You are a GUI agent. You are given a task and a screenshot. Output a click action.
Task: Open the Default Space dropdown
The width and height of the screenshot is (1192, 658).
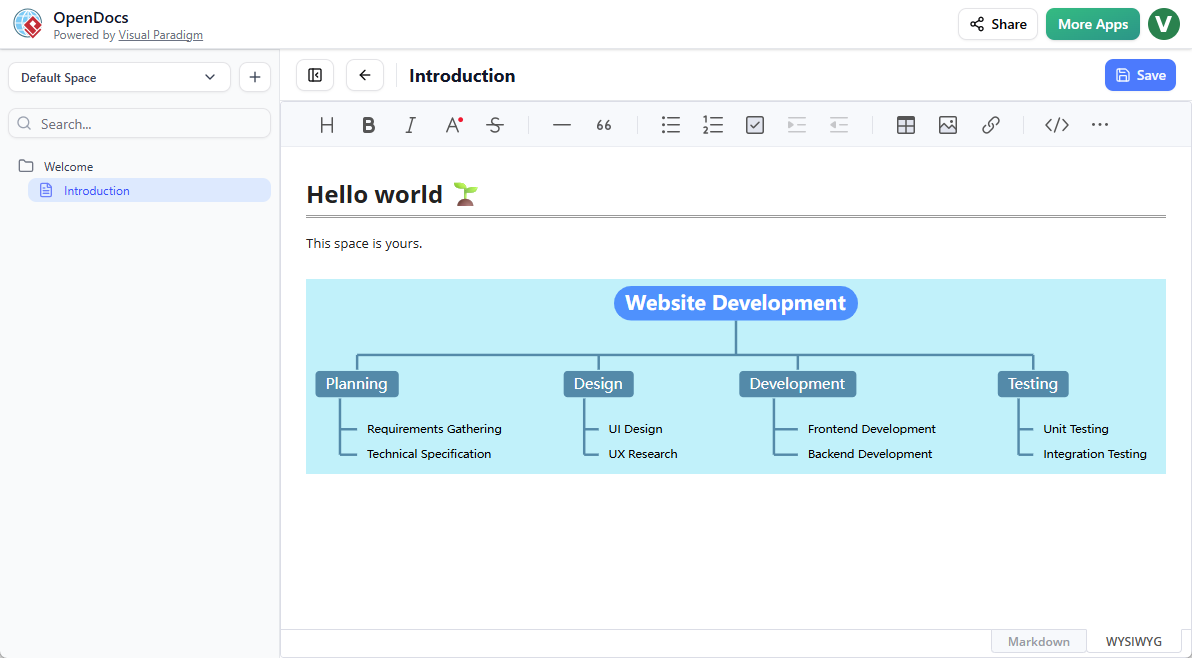pyautogui.click(x=118, y=76)
